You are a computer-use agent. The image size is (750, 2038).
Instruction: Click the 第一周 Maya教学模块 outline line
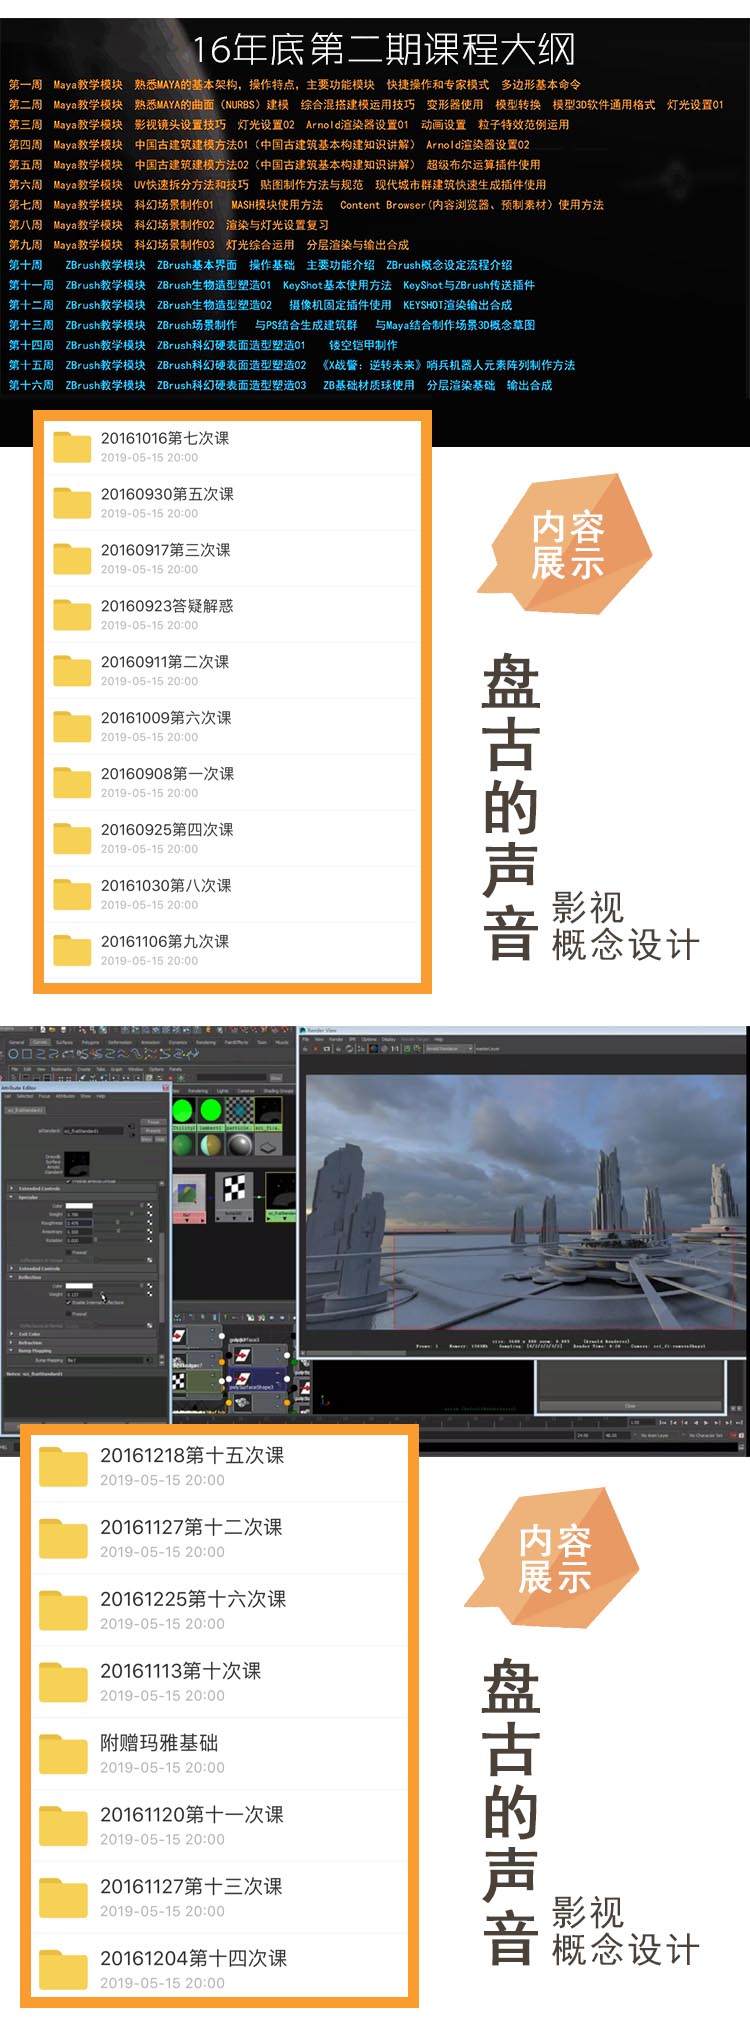click(x=295, y=85)
